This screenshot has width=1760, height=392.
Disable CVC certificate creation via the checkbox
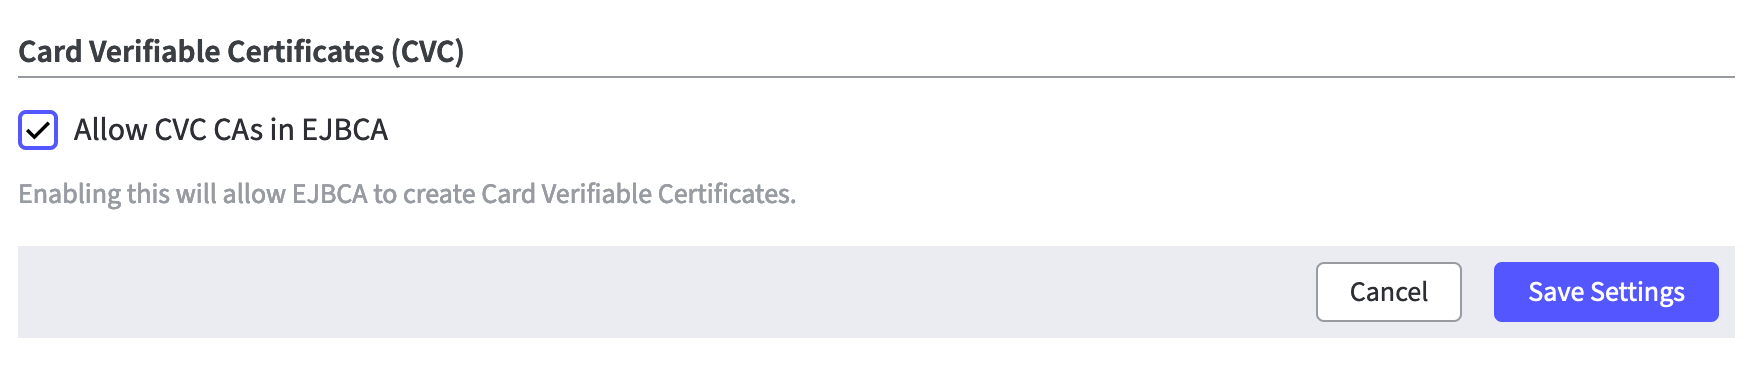[38, 130]
